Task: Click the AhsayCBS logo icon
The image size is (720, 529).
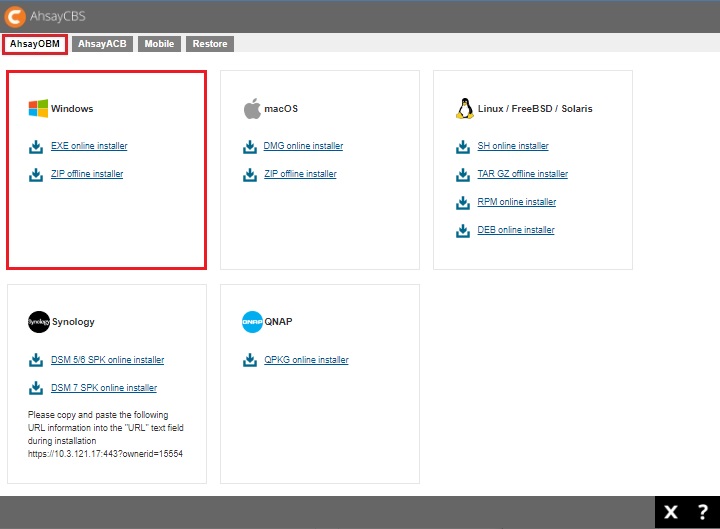Action: point(15,16)
